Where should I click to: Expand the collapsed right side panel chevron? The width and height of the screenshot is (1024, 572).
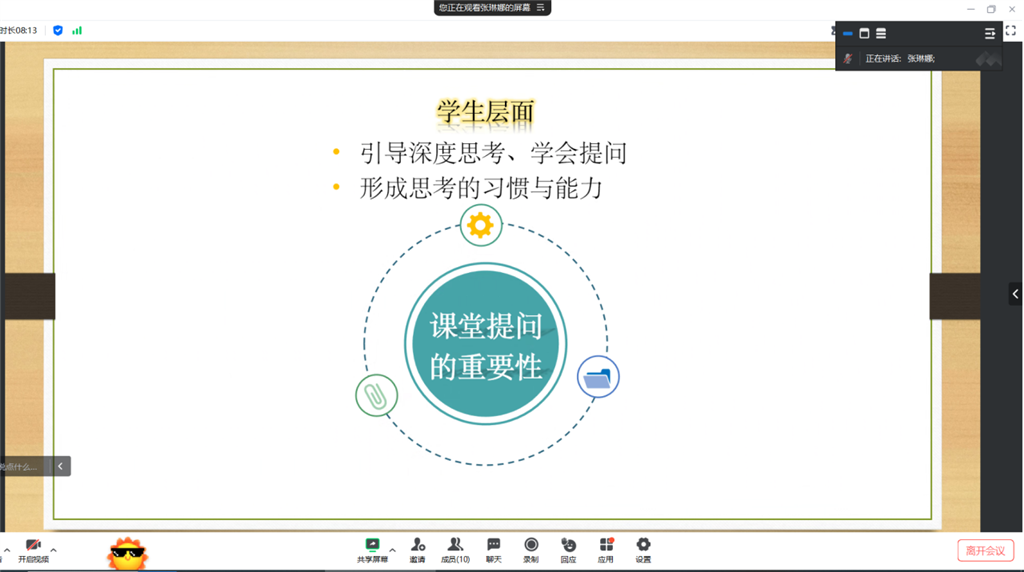[x=1015, y=294]
